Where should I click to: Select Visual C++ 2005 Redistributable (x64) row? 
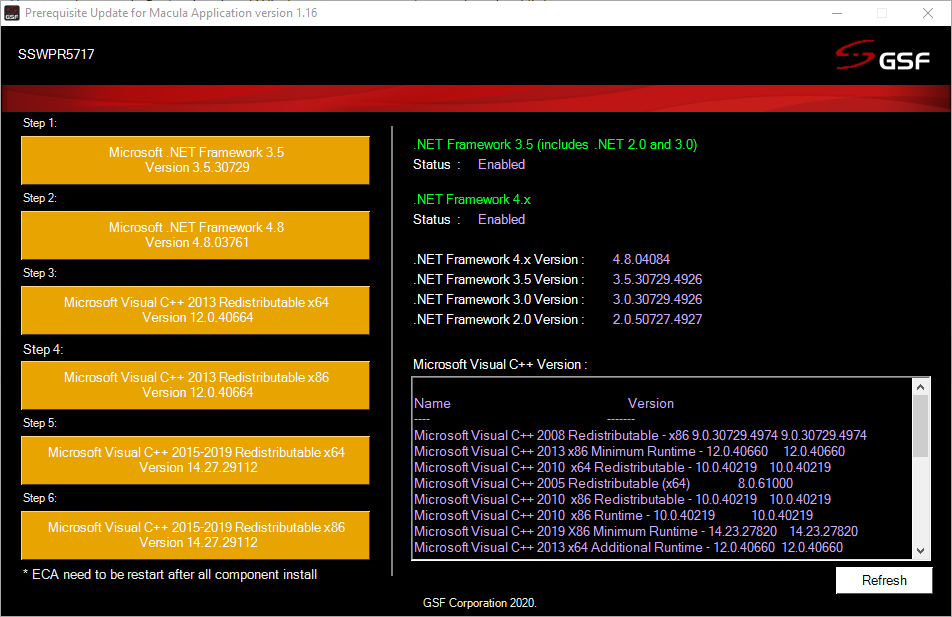pyautogui.click(x=603, y=483)
